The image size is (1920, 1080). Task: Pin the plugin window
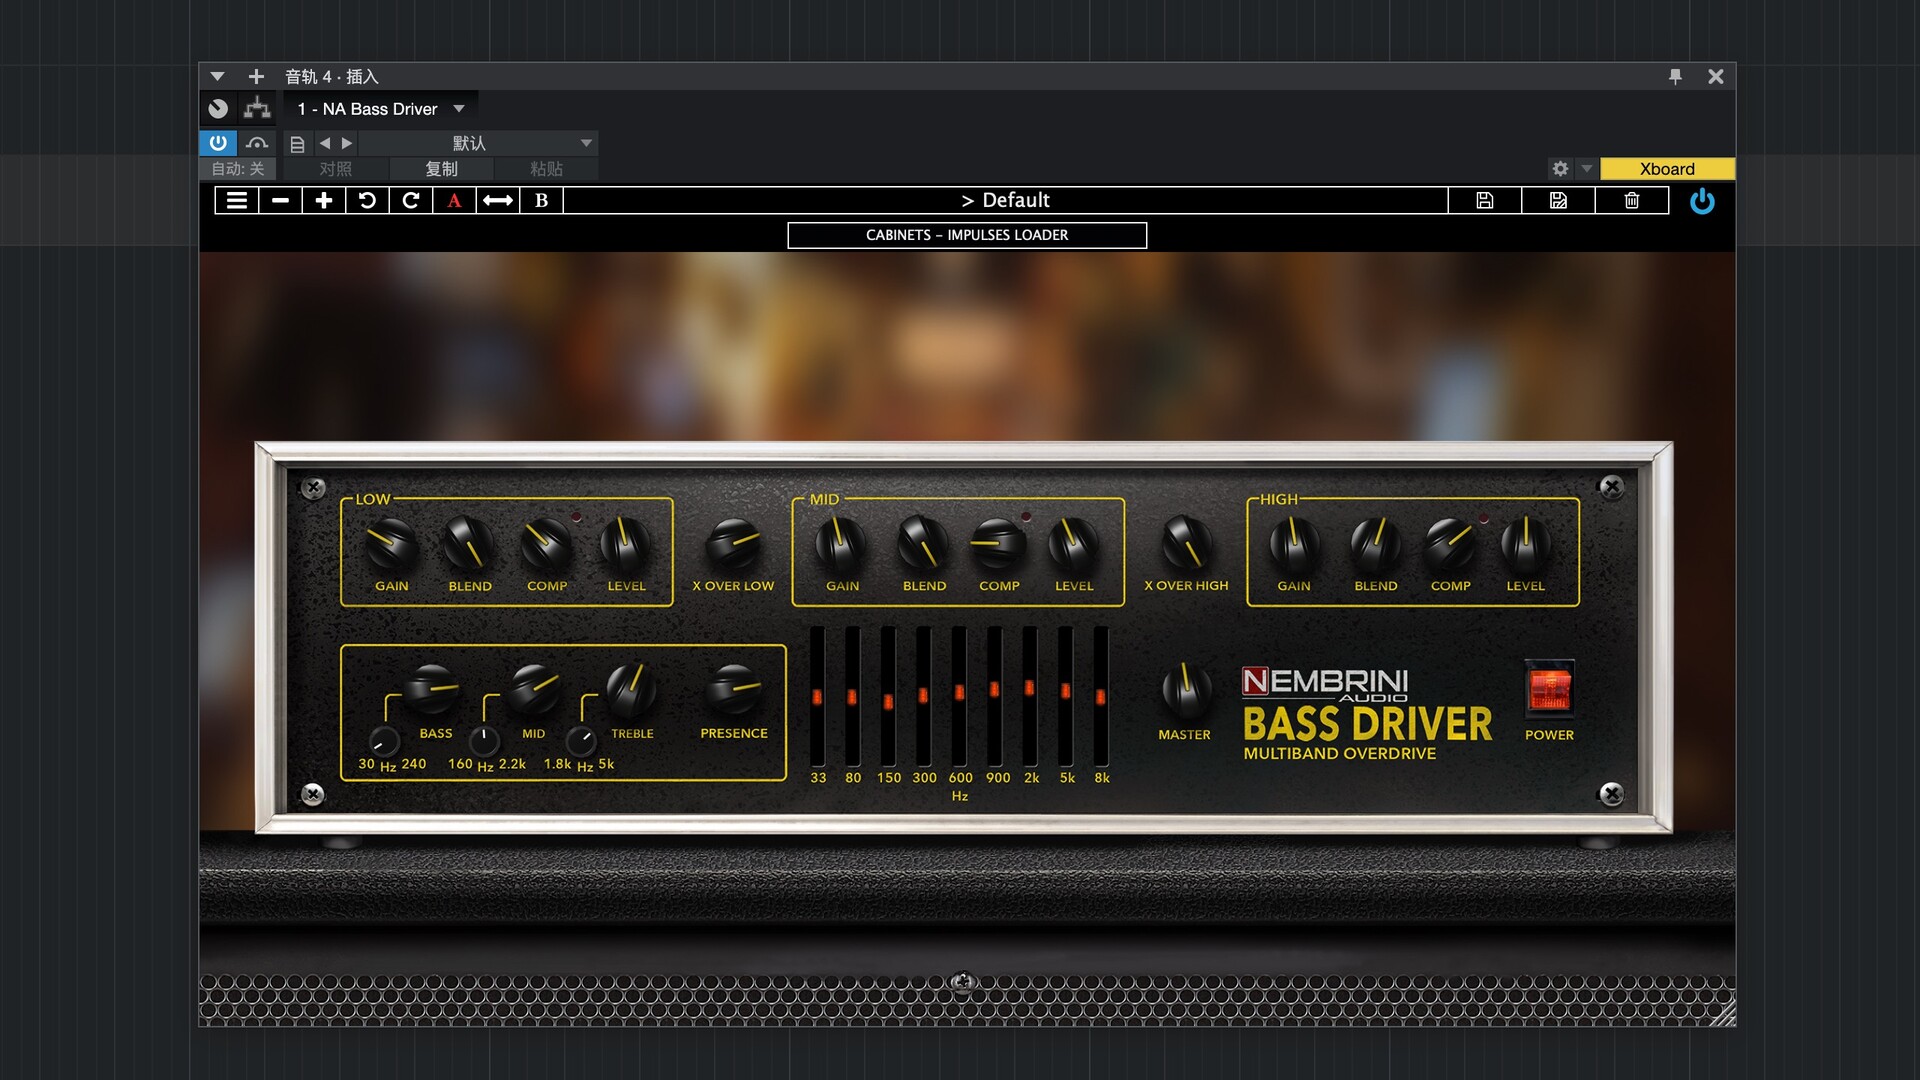(1675, 77)
